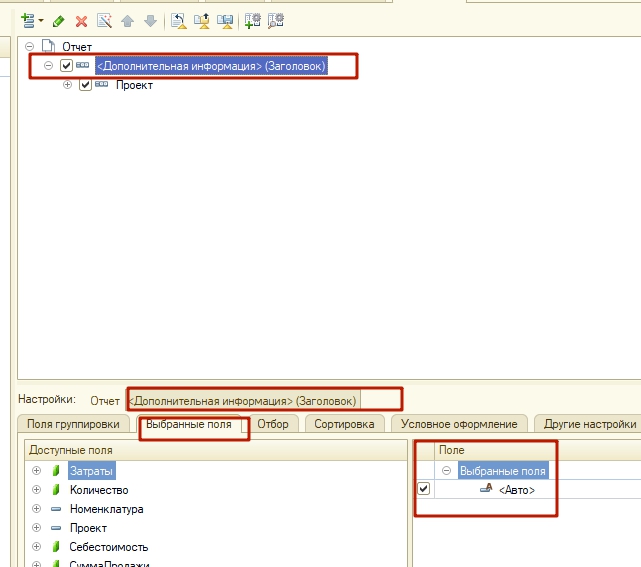Click the add new element icon
The height and width of the screenshot is (567, 641).
[26, 20]
